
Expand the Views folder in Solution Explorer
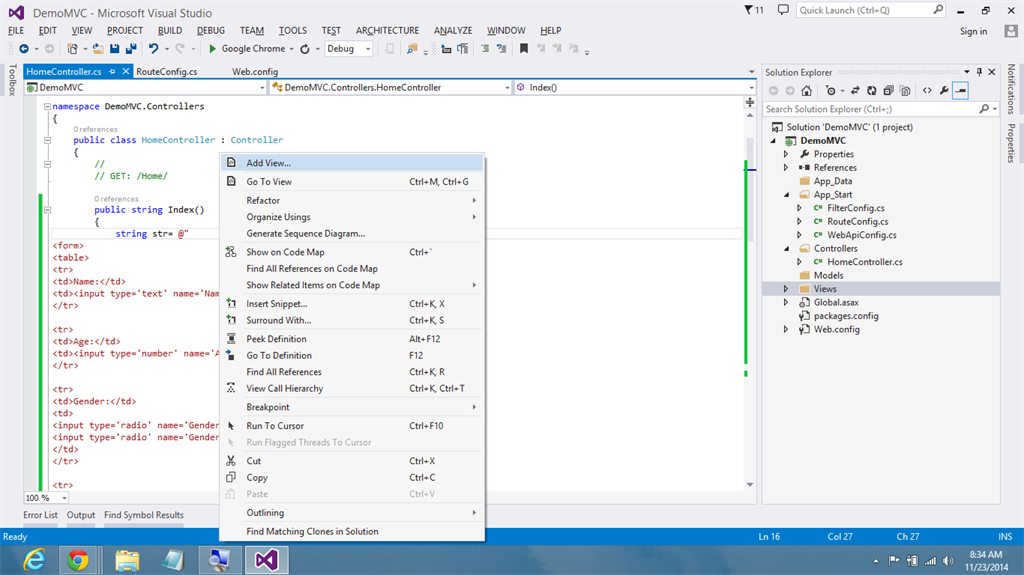786,289
